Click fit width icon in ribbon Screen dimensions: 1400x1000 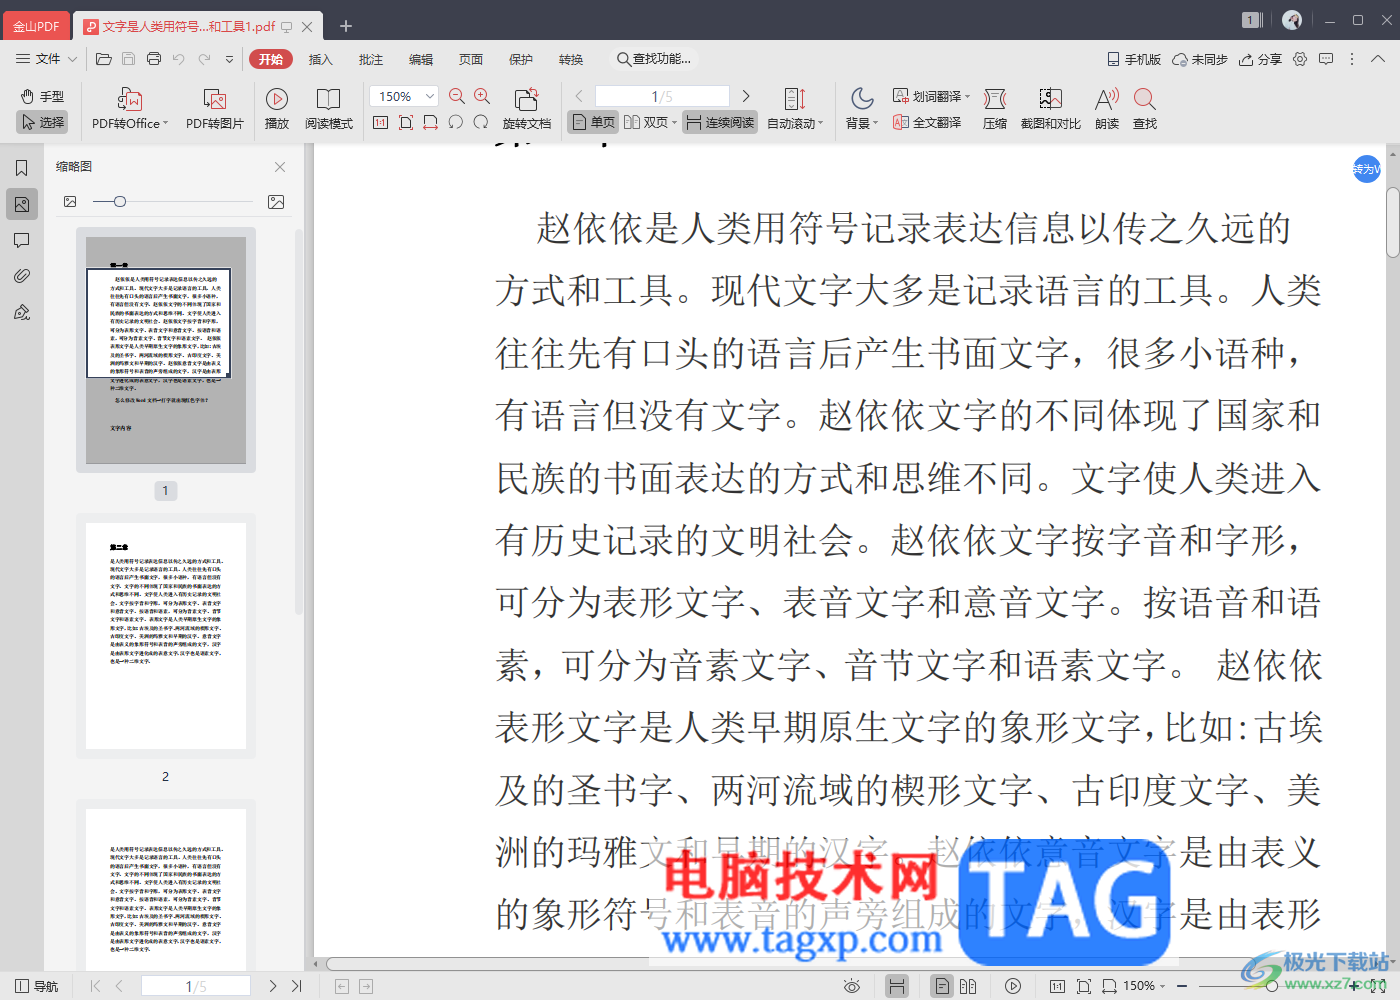[x=431, y=122]
